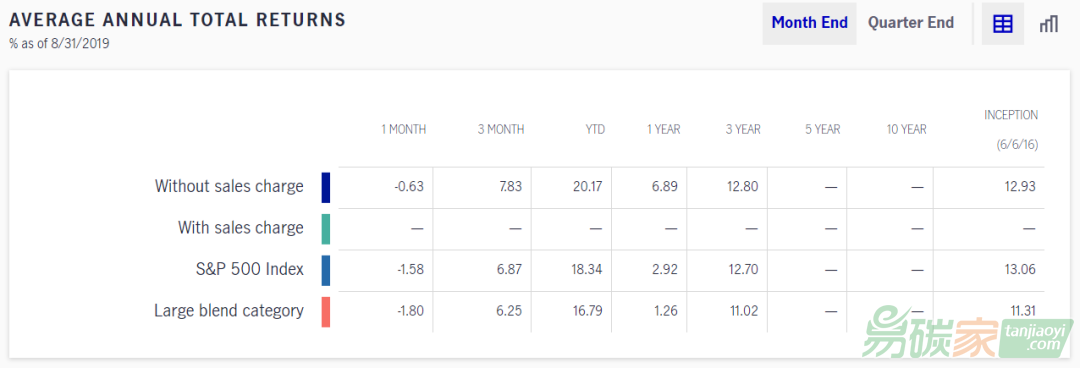Viewport: 1080px width, 368px height.
Task: Click the Without sales charge row label
Action: (229, 186)
